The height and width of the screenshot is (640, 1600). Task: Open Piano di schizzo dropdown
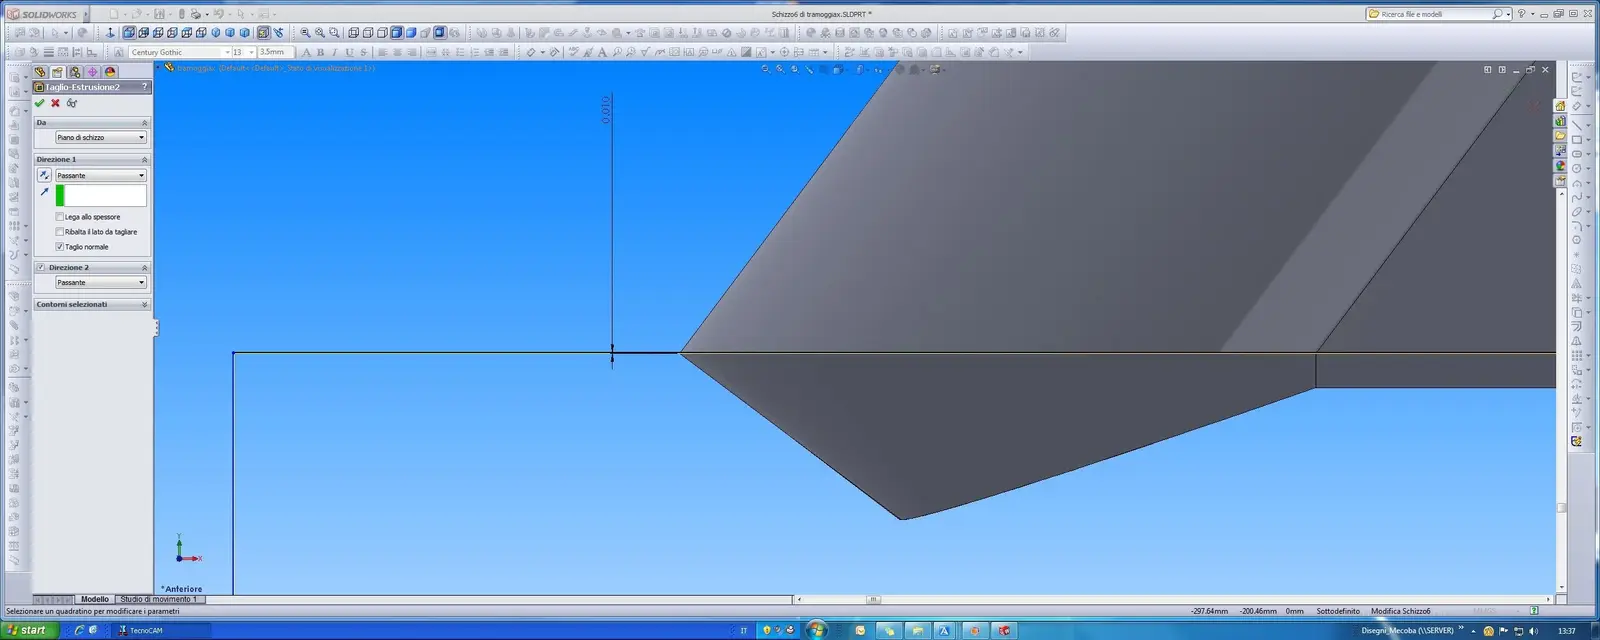point(100,137)
